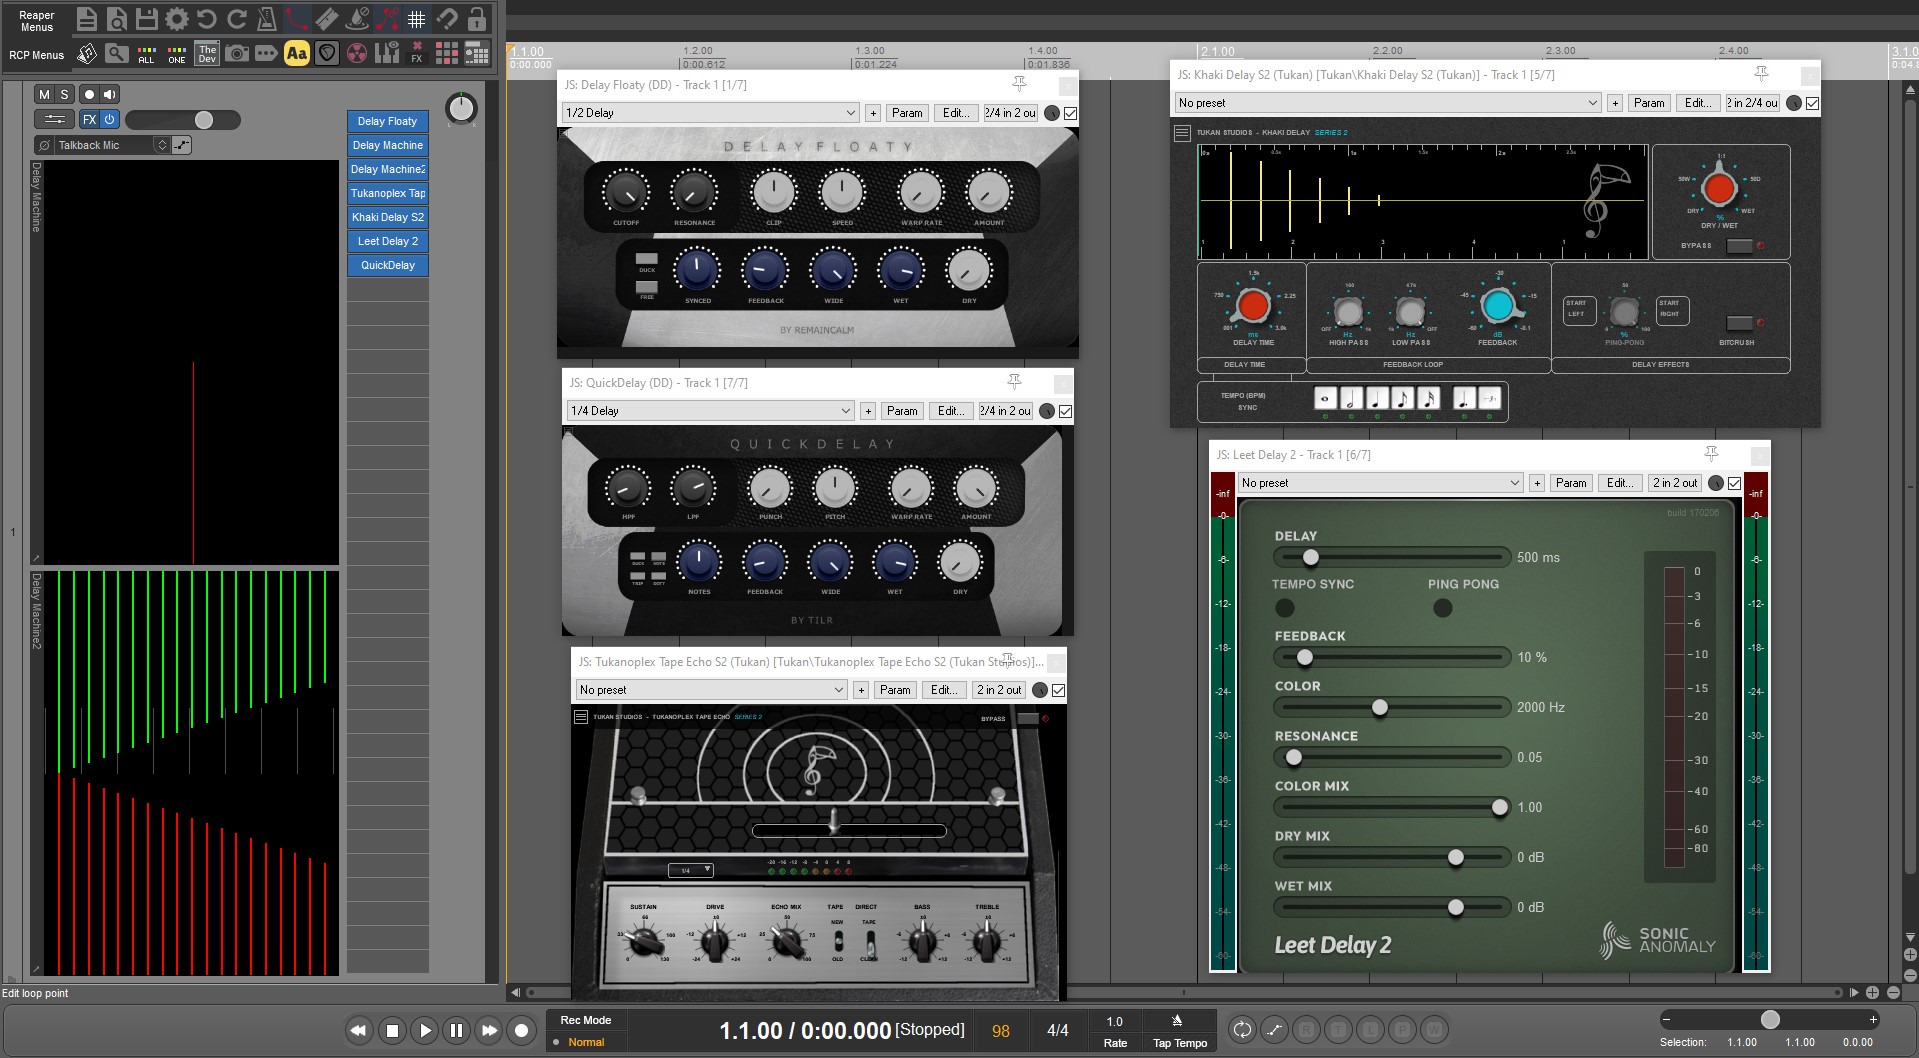Click the yellow Aa text icon
Image resolution: width=1919 pixels, height=1058 pixels.
(x=297, y=53)
